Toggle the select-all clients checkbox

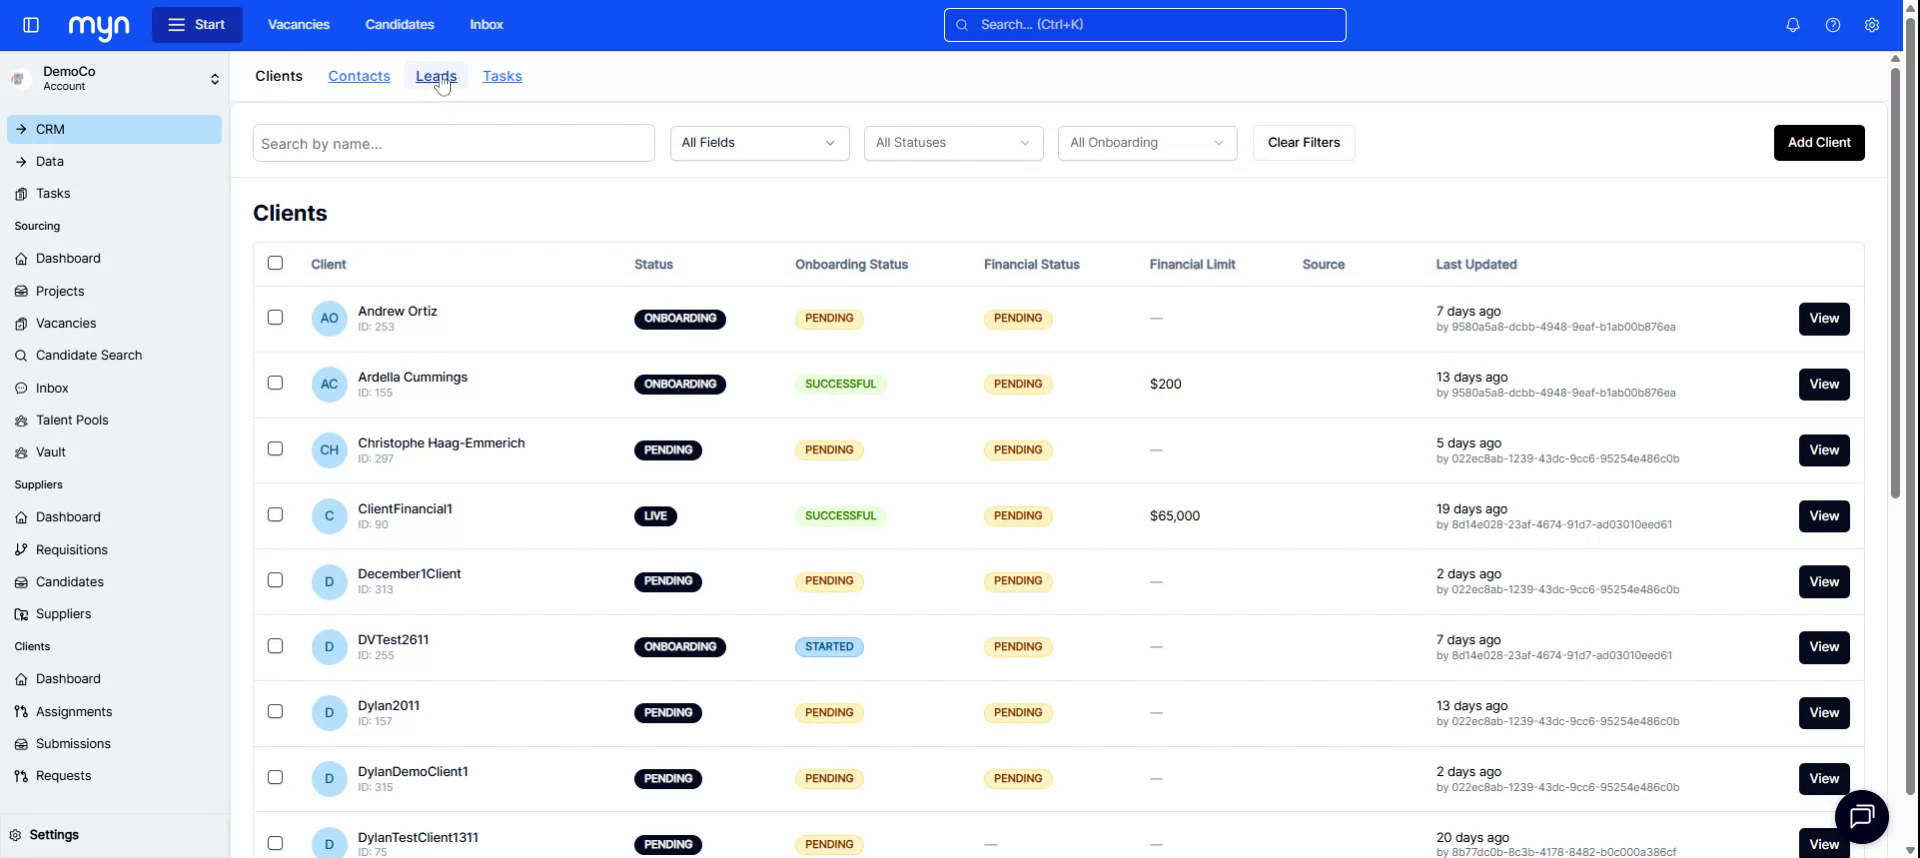click(275, 263)
